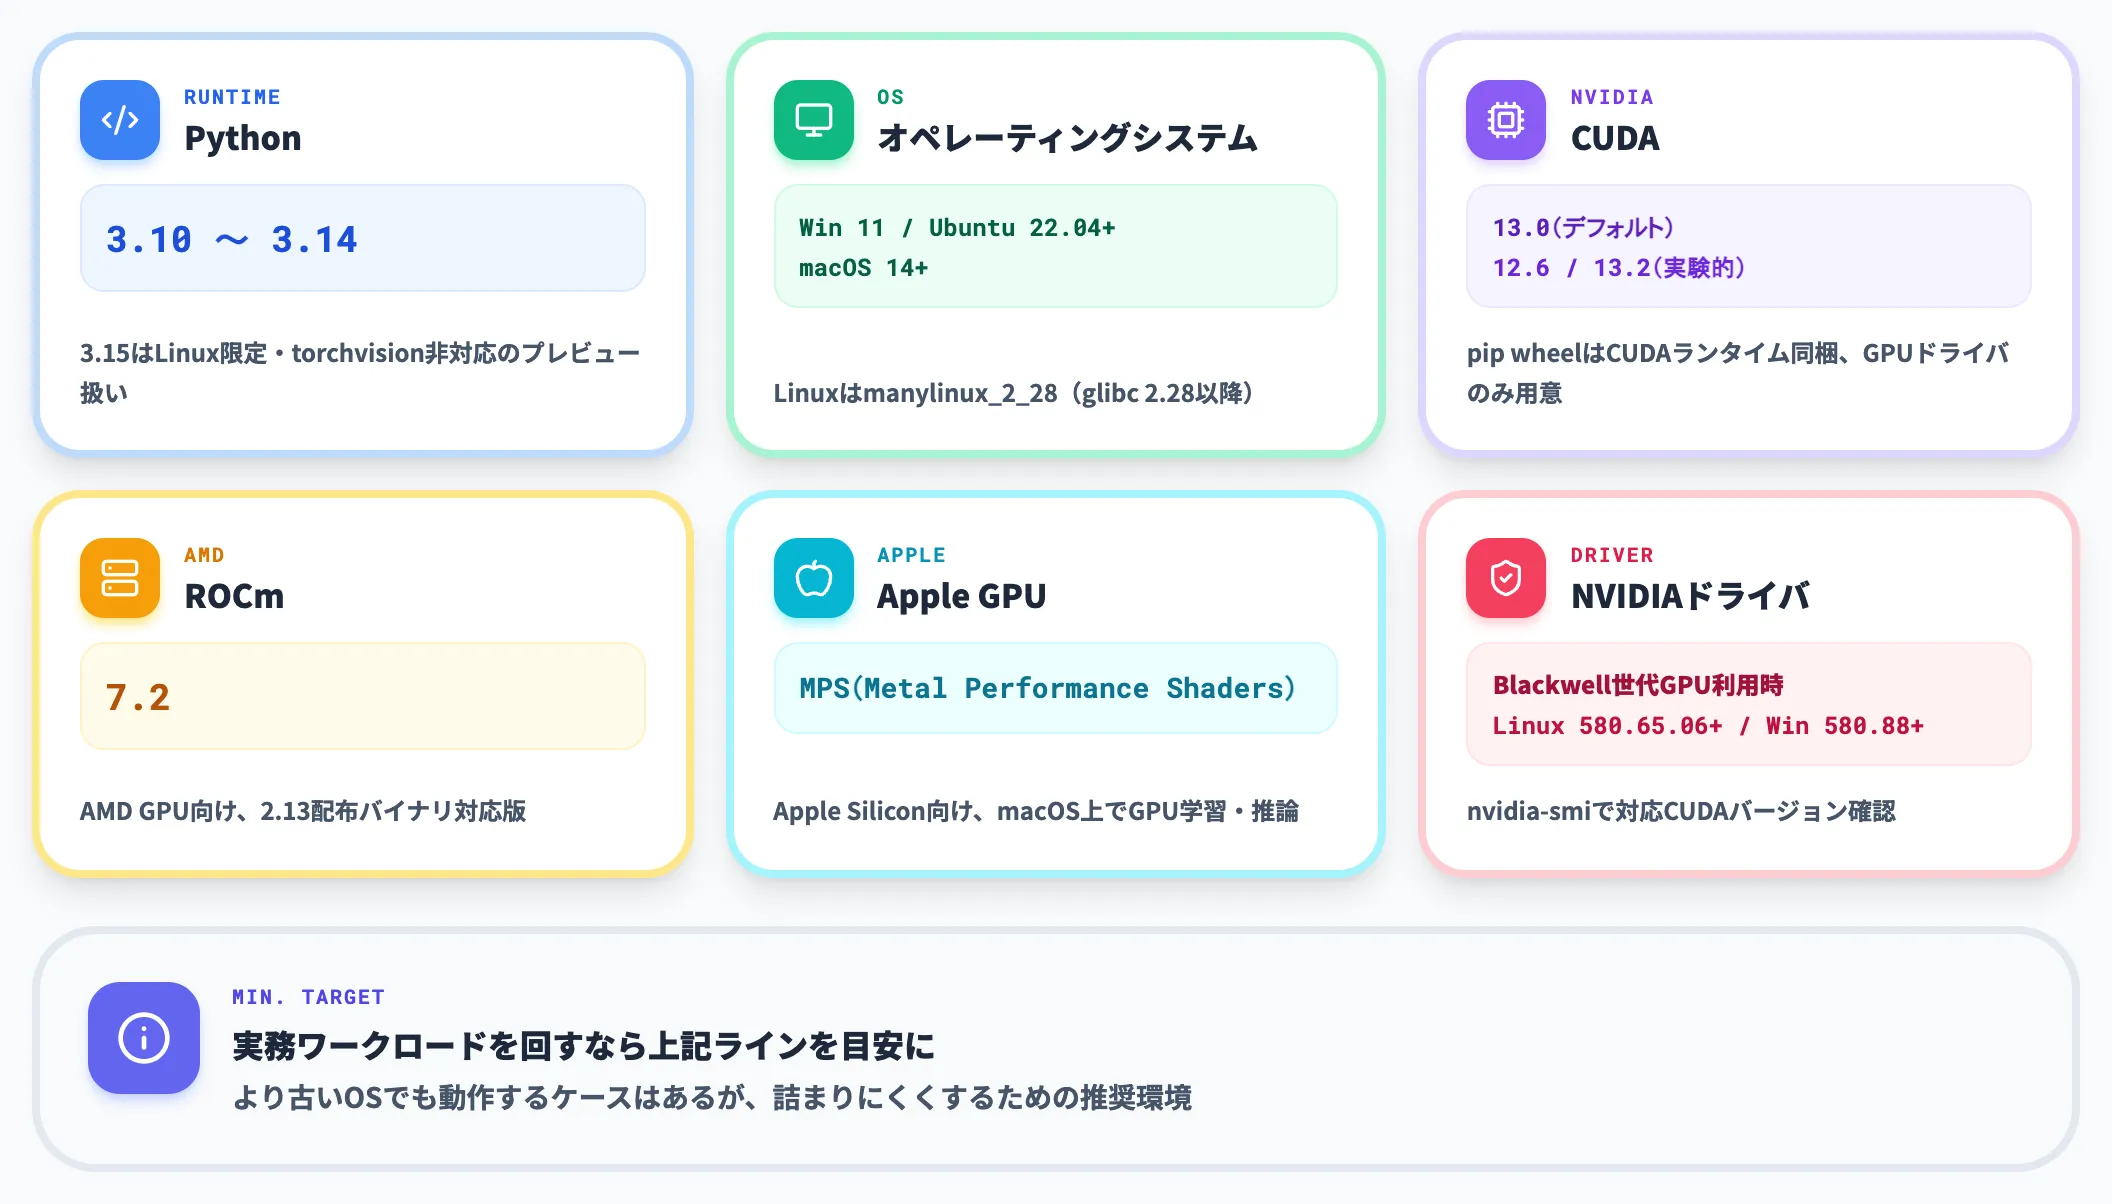Click the 実務ワークロードを回すなら headline

click(584, 1046)
